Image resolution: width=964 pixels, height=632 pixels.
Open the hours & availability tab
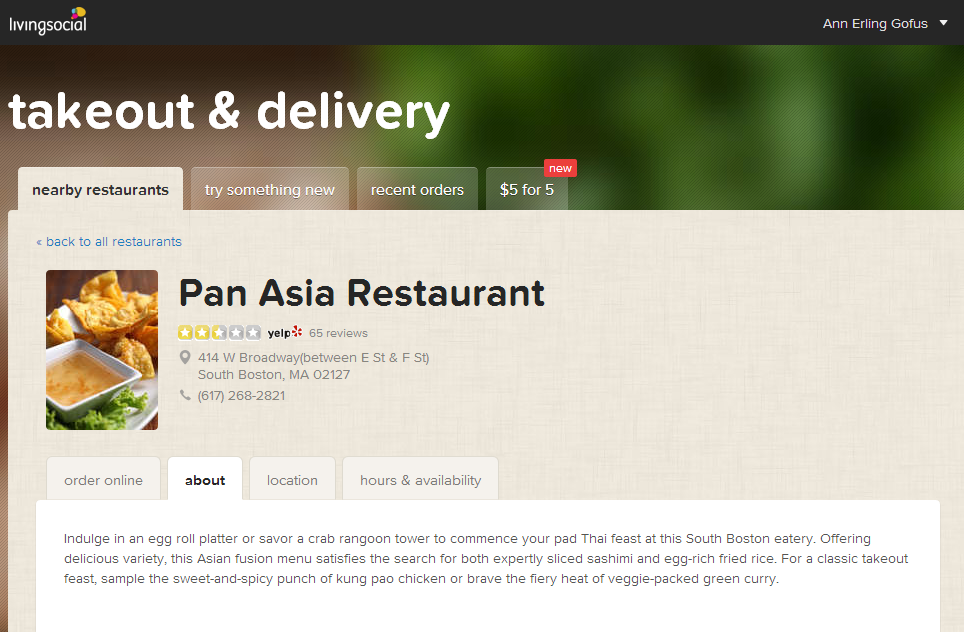421,480
